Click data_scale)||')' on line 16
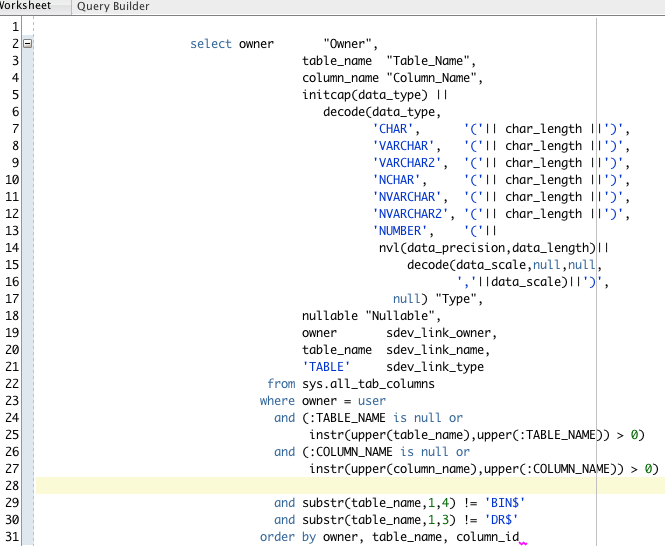665x546 pixels. [547, 282]
